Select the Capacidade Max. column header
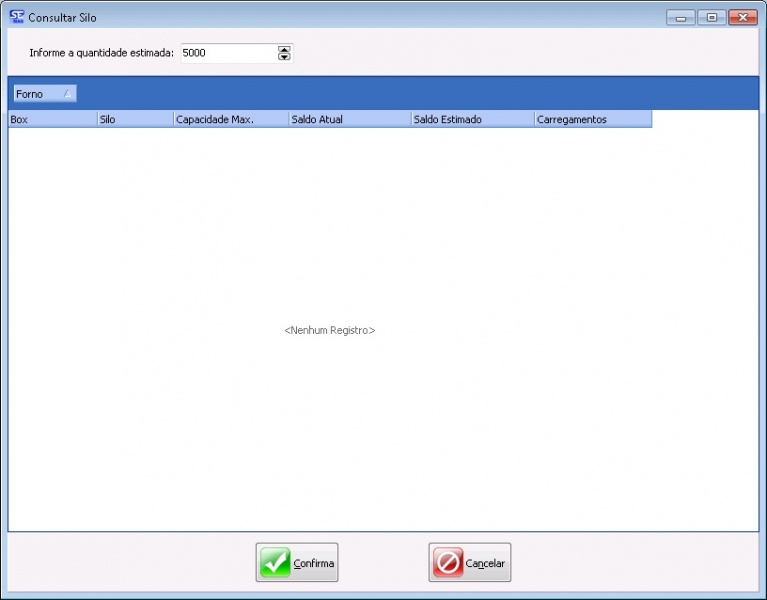Viewport: 767px width, 600px height. [230, 119]
